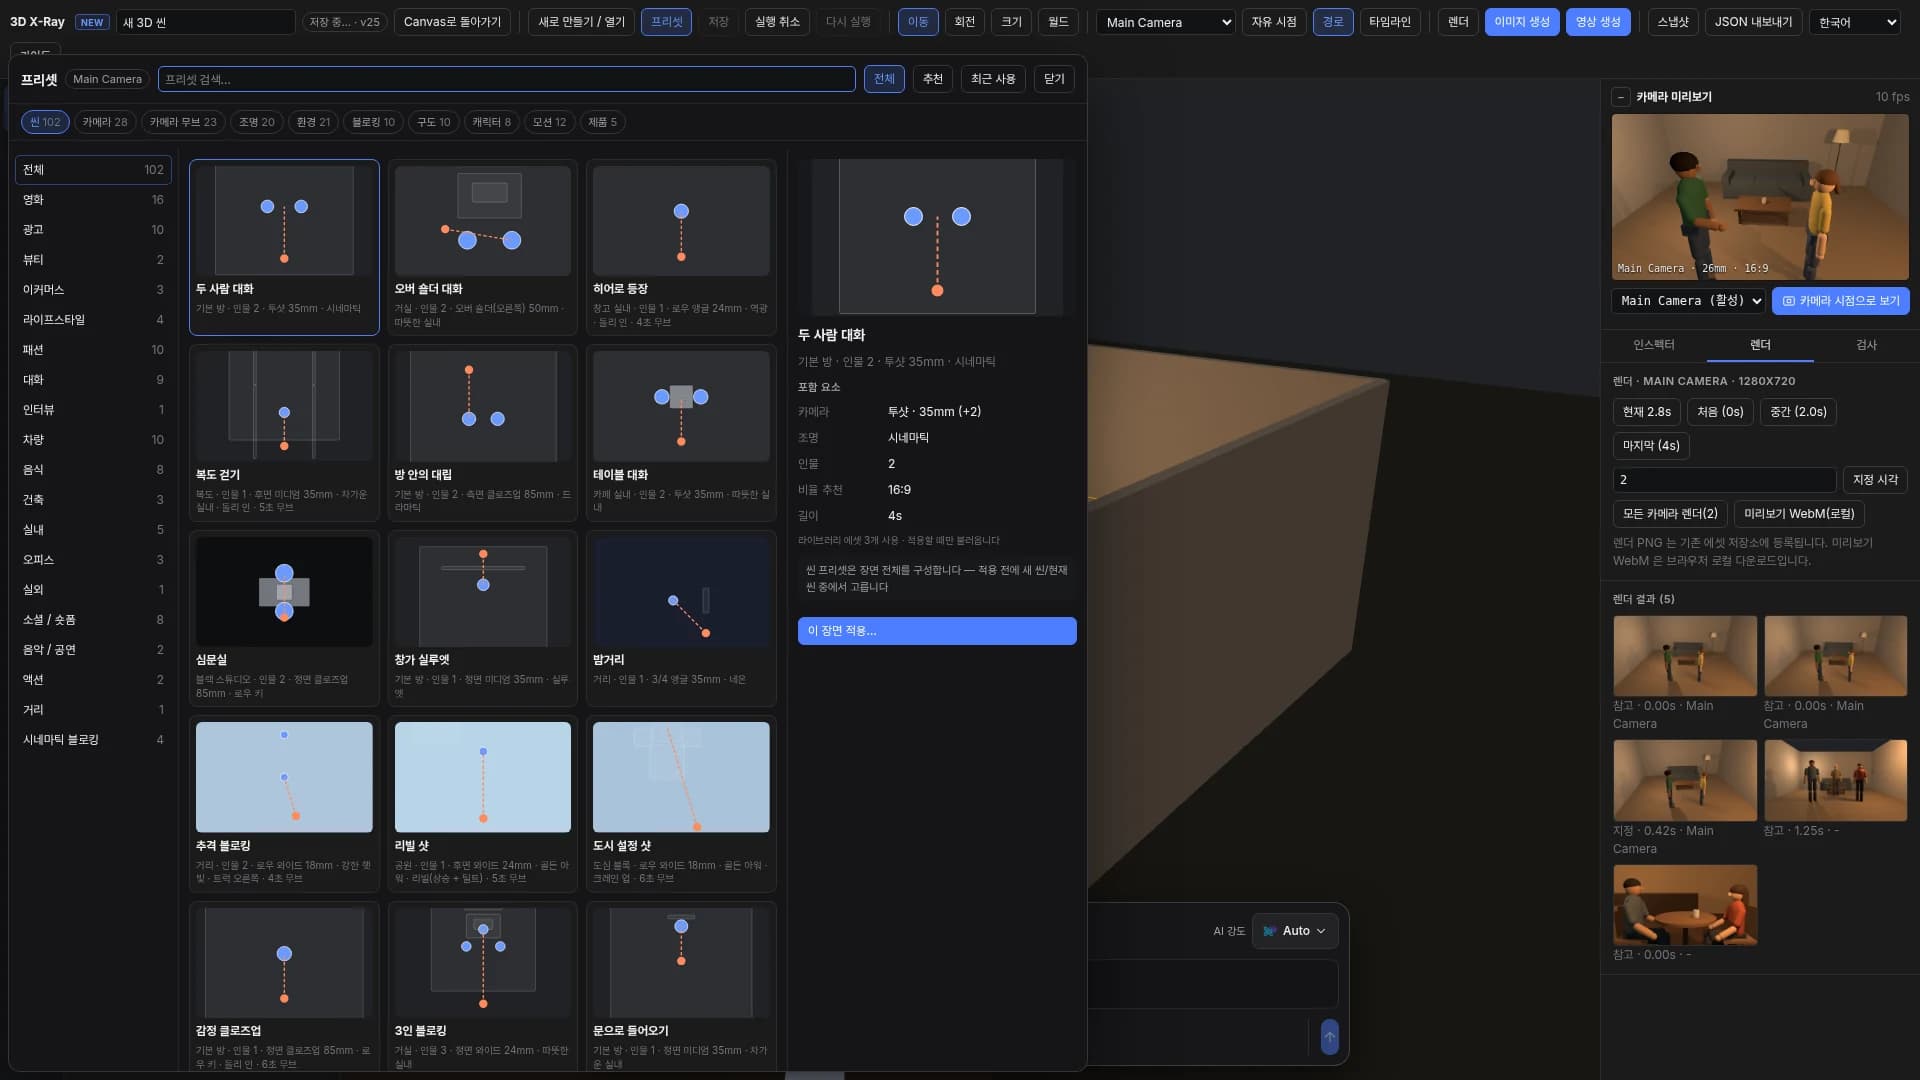Screen dimensions: 1920x1080
Task: Switch to the 검사 tab
Action: point(1866,345)
